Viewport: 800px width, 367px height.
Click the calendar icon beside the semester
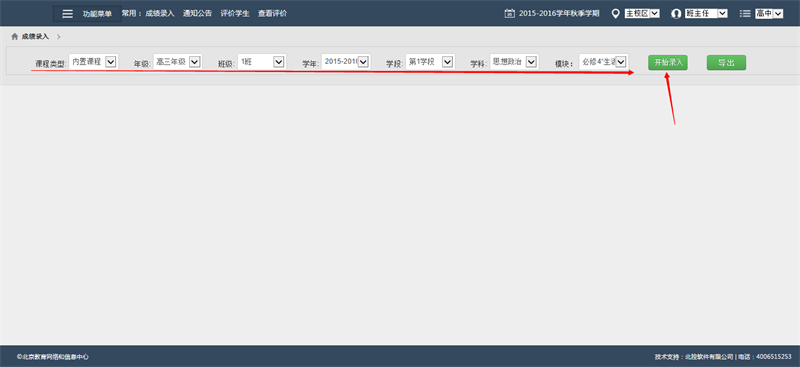[509, 14]
